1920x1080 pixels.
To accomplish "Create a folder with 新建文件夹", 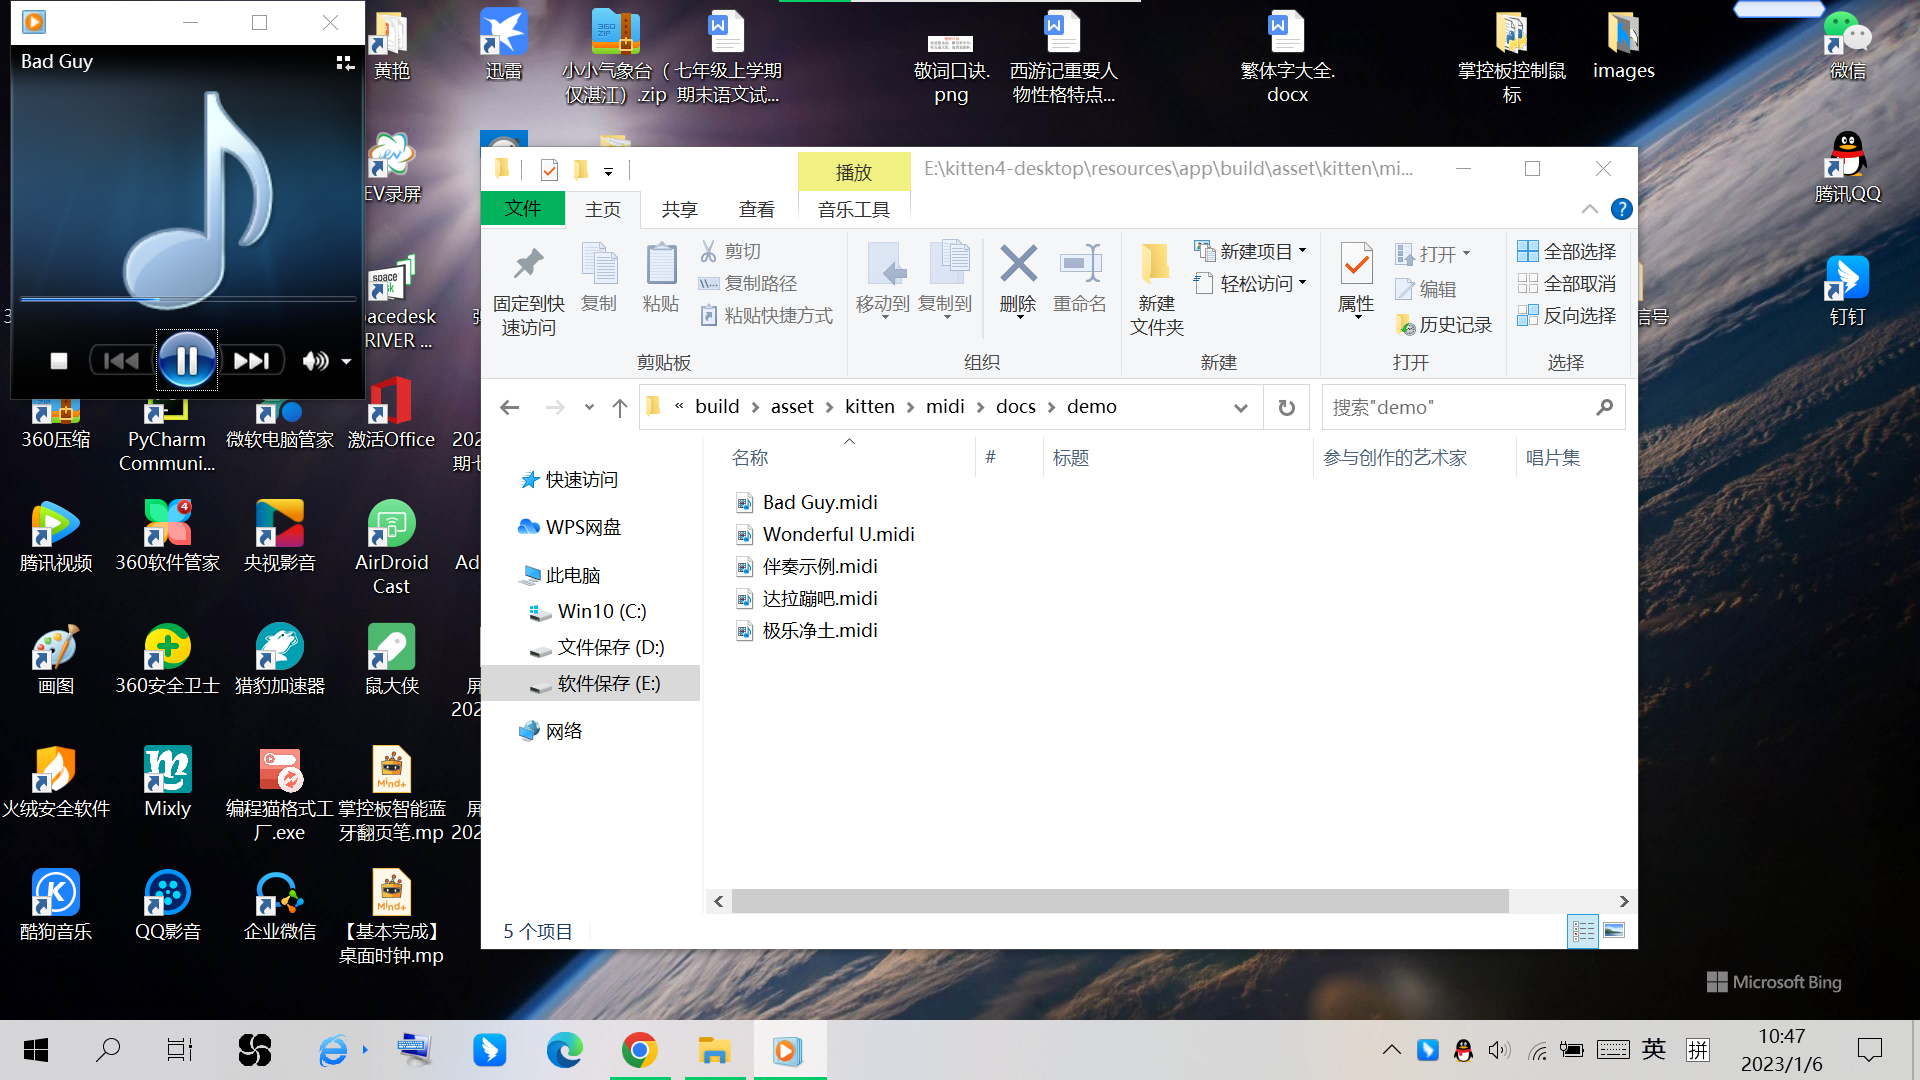I will pos(1157,289).
